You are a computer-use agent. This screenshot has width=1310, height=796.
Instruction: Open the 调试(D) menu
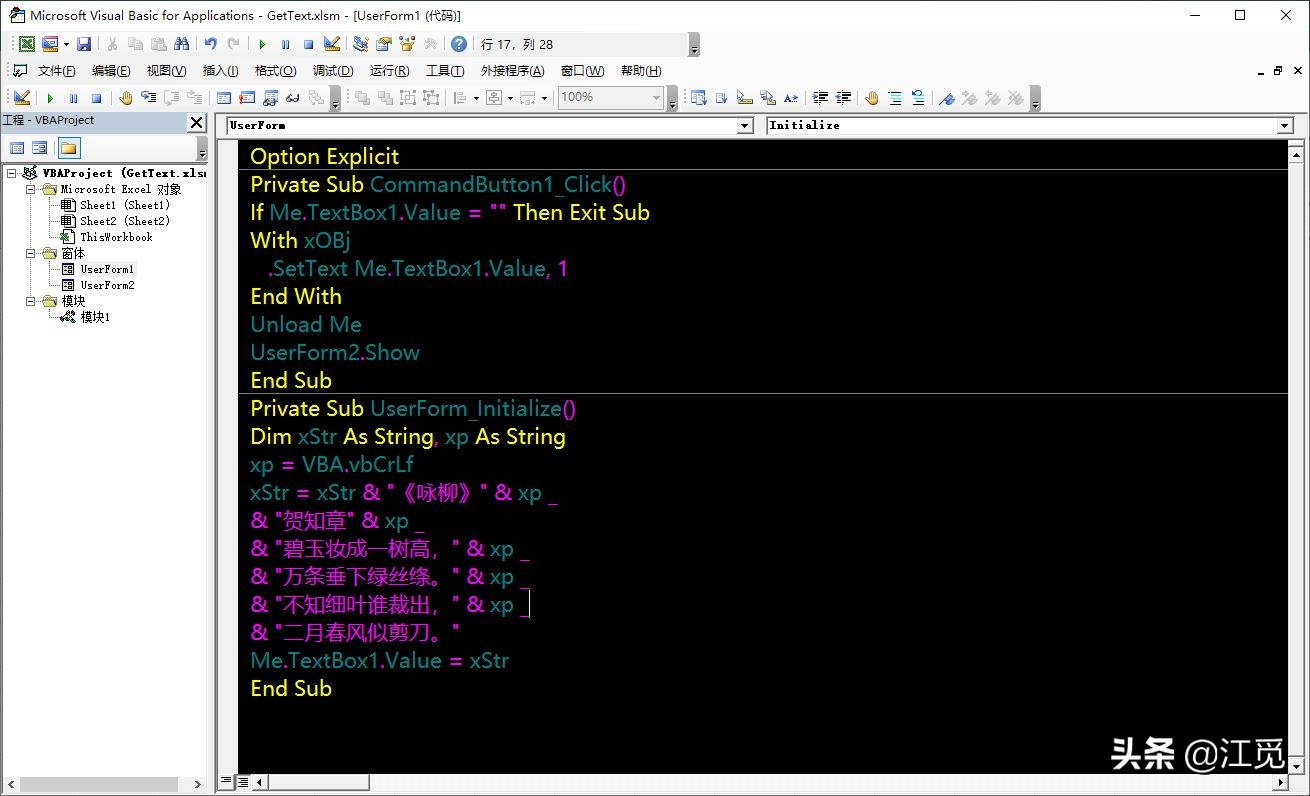pyautogui.click(x=333, y=71)
